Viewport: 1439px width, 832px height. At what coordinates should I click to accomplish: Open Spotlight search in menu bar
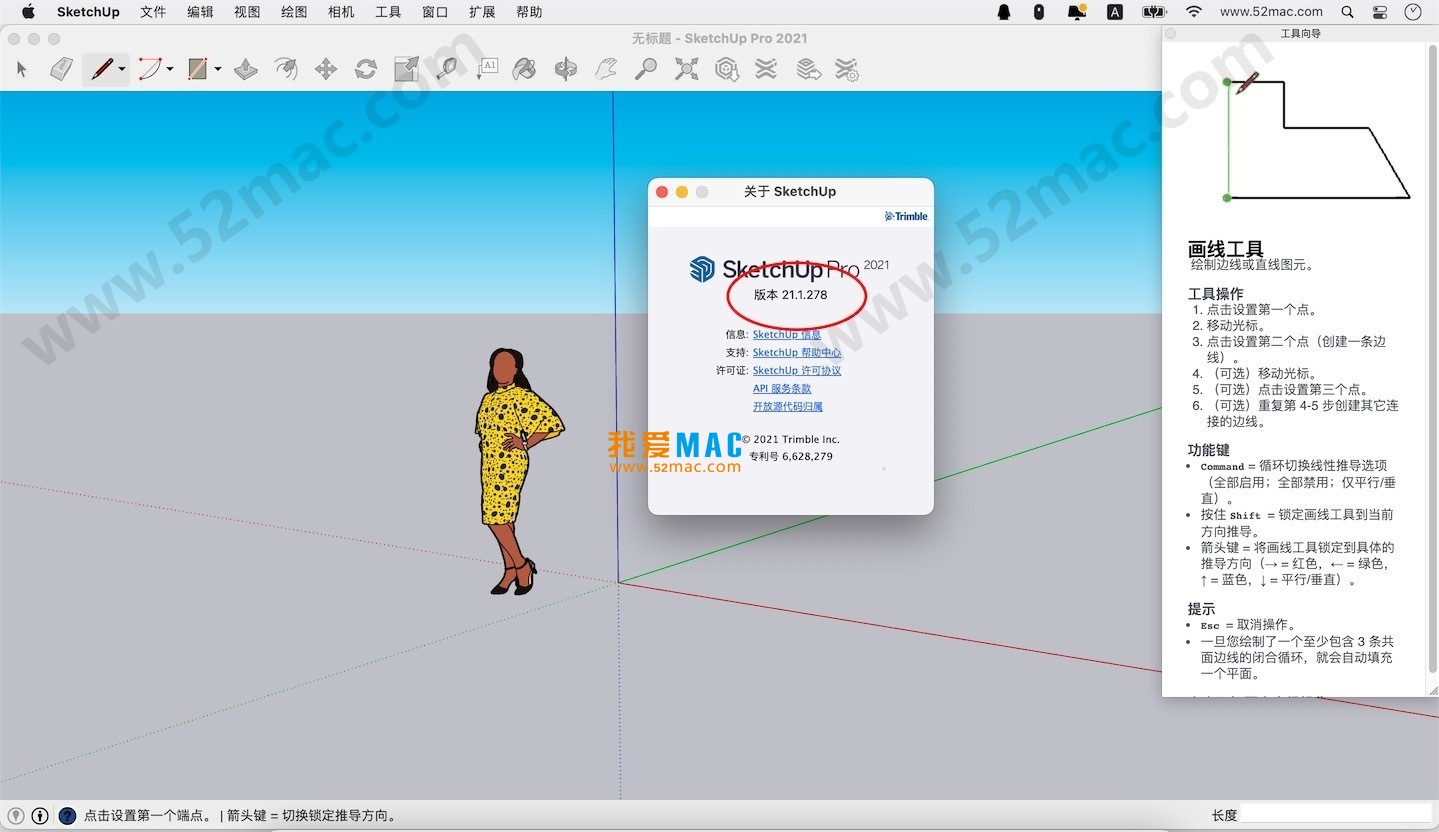point(1347,12)
